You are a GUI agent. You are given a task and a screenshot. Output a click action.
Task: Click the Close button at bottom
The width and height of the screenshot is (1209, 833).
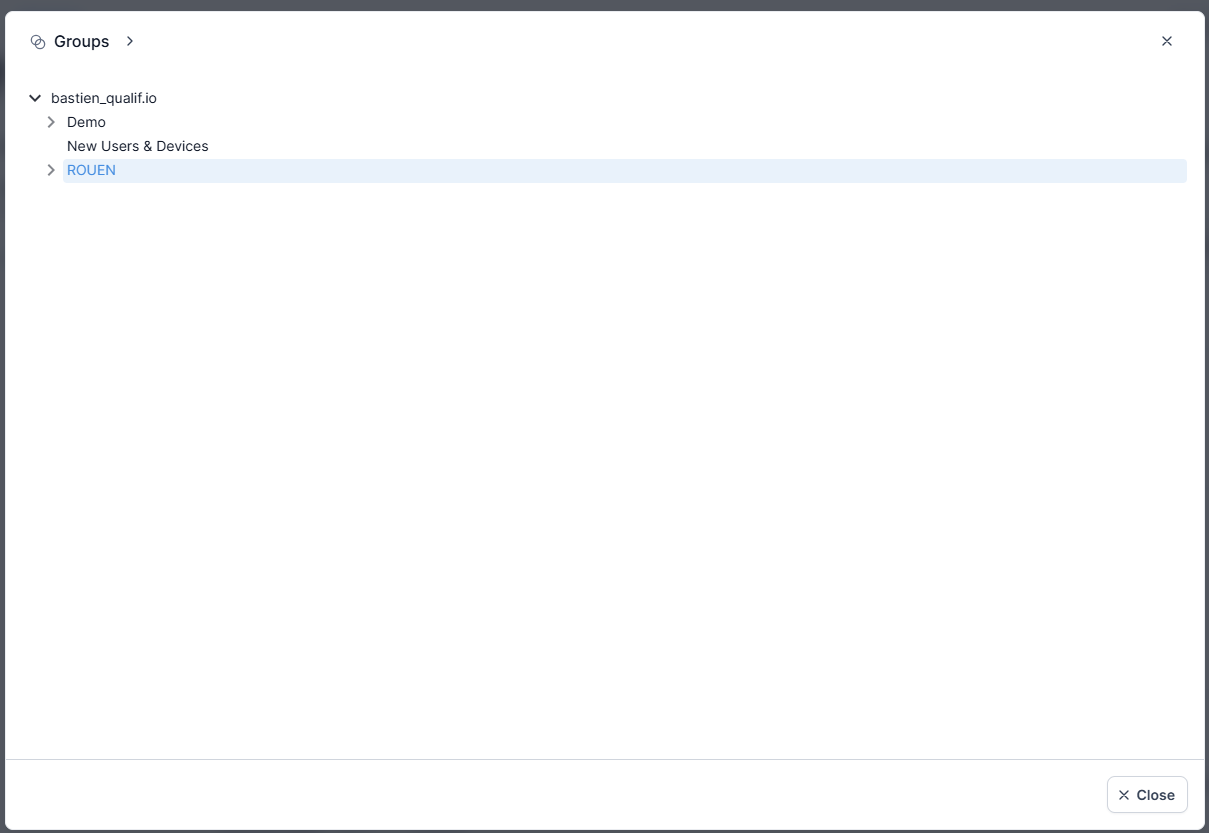pyautogui.click(x=1147, y=795)
